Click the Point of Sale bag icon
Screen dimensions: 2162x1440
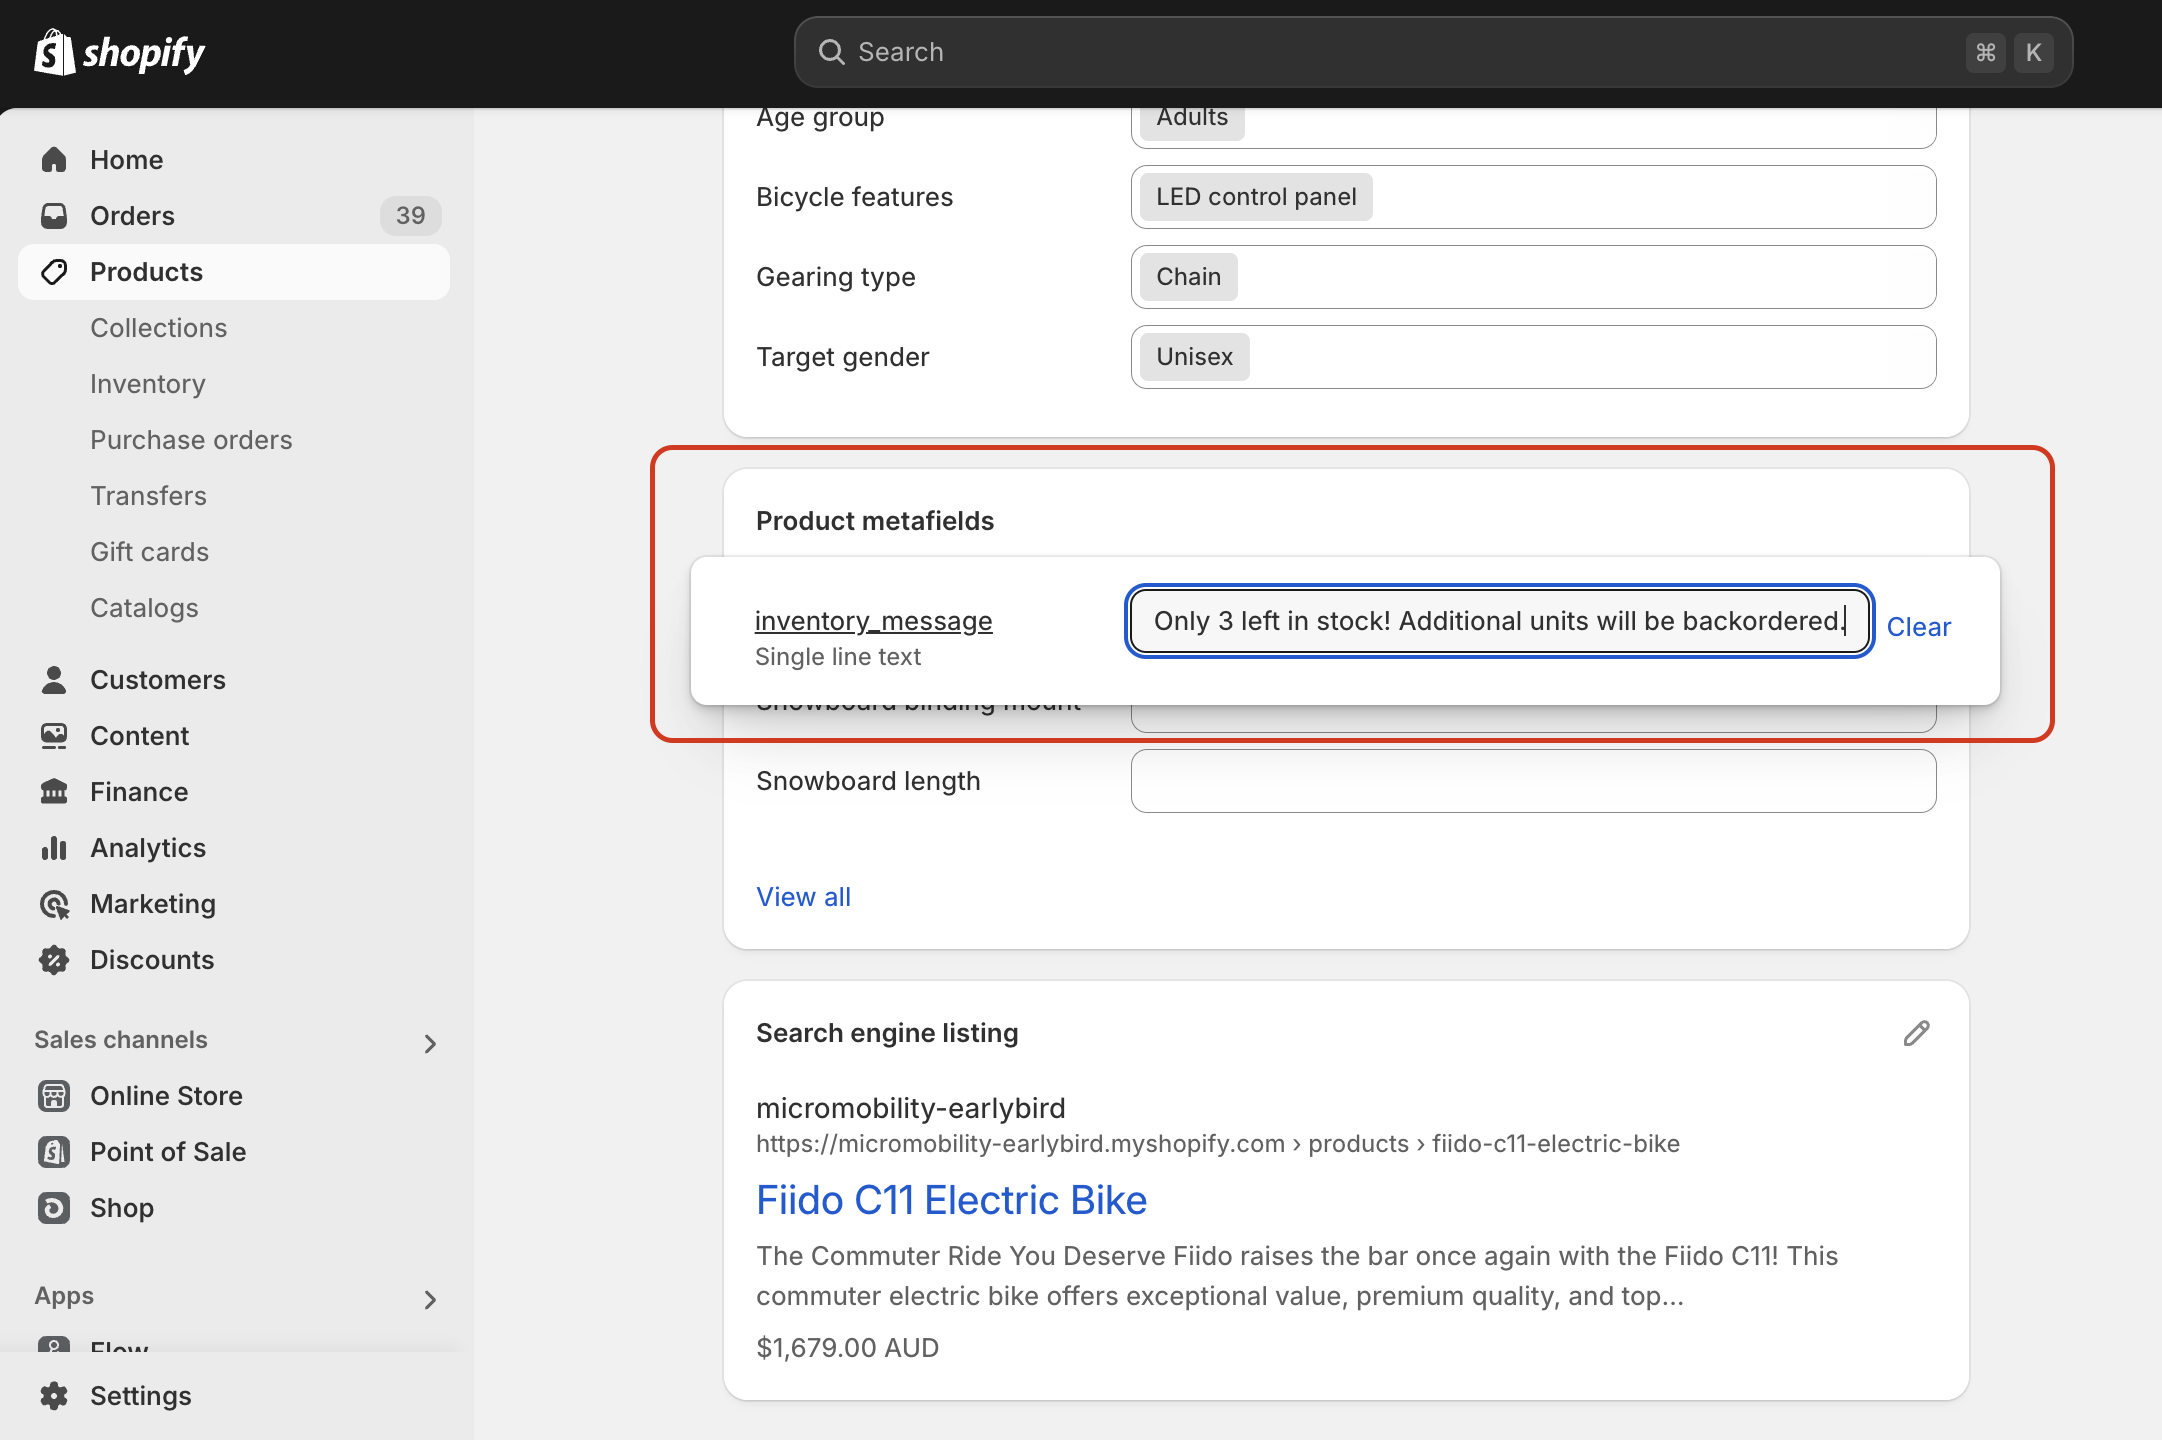pos(54,1152)
